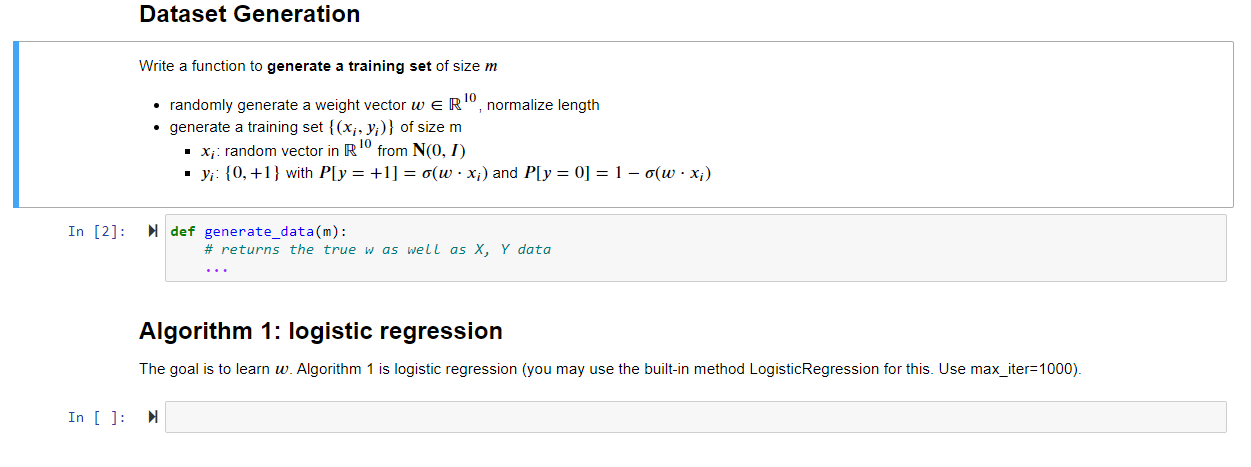Select the empty In [ ] cell prompt
The height and width of the screenshot is (467, 1251).
[97, 418]
